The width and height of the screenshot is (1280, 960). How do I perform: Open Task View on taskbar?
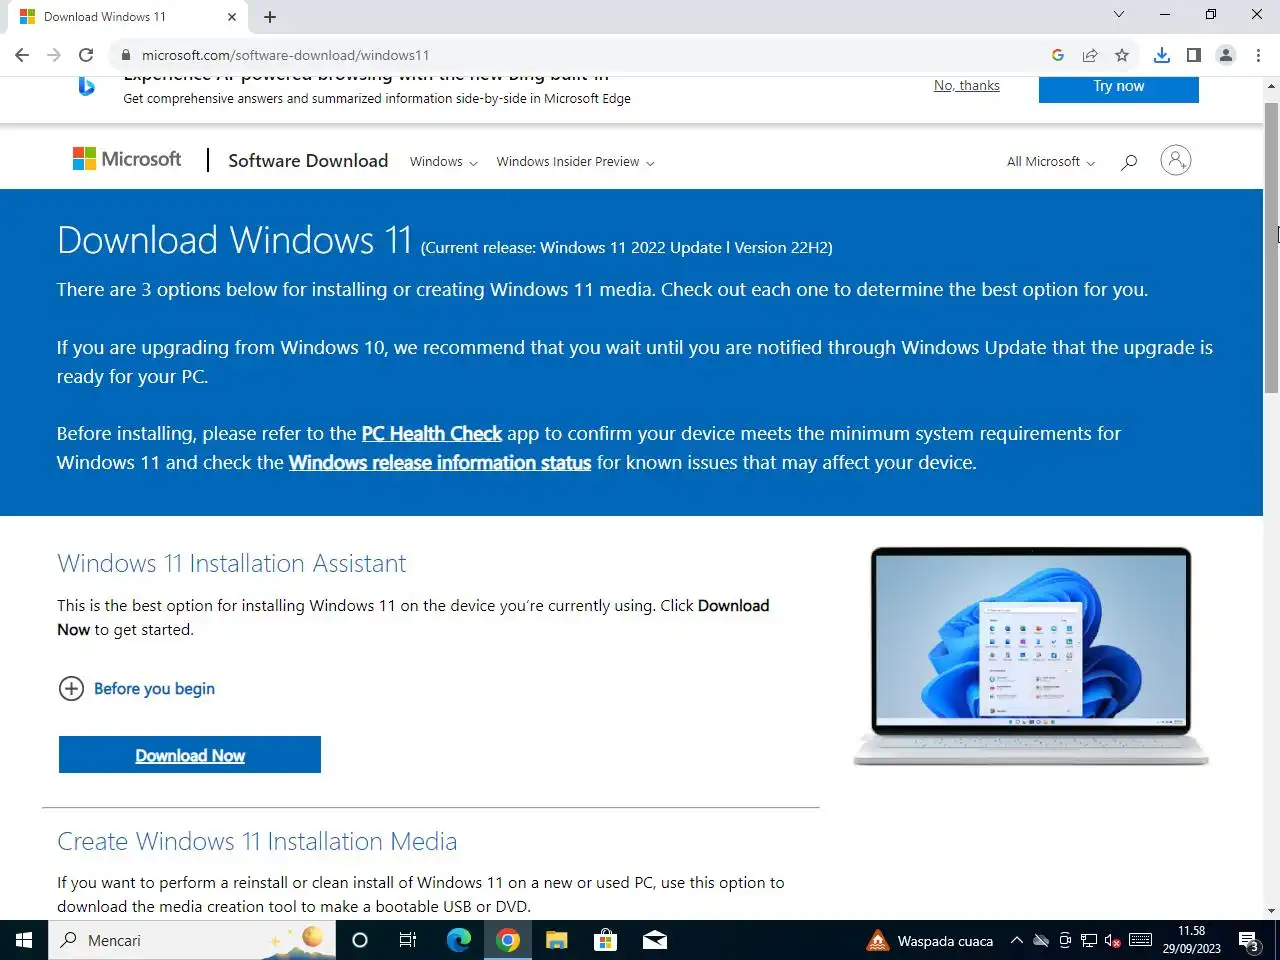click(408, 940)
